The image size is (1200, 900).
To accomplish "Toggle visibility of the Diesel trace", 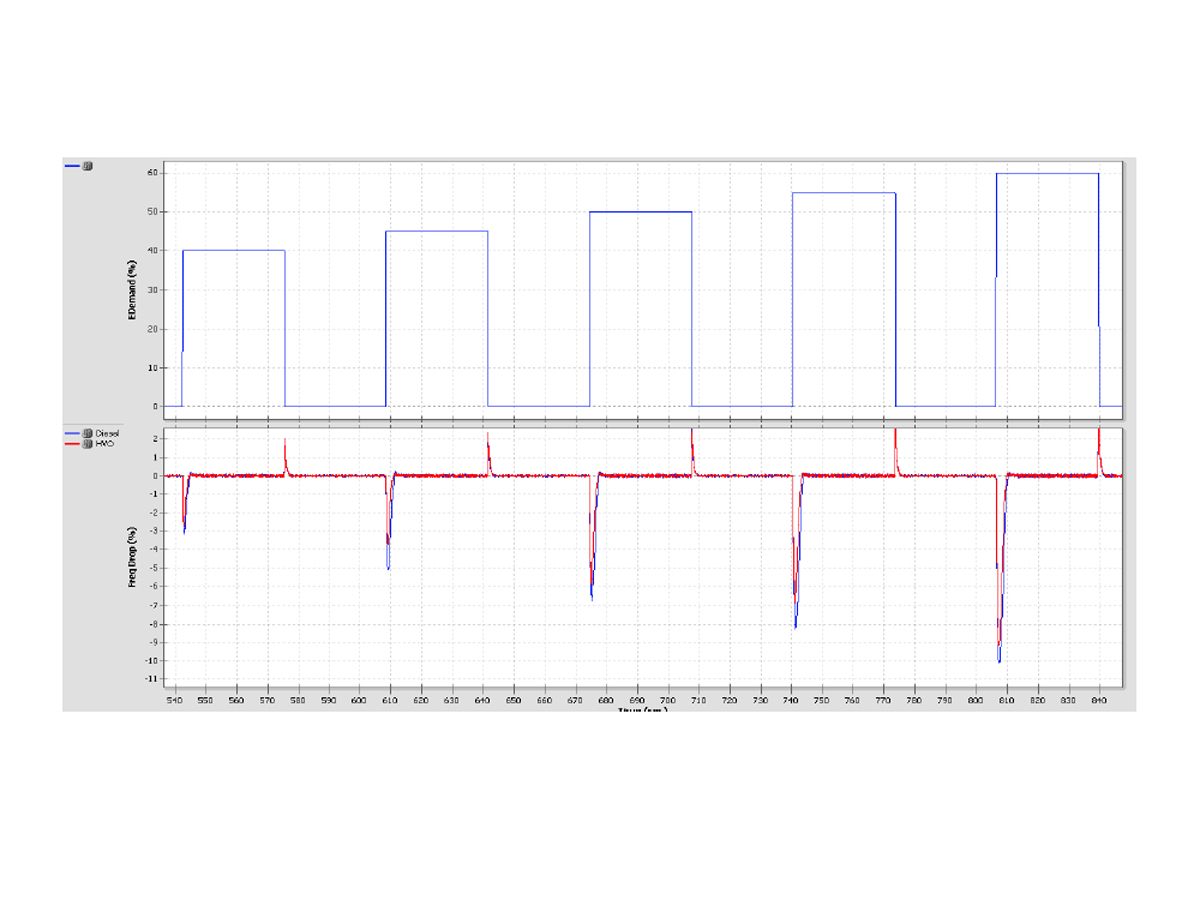I will pos(87,433).
